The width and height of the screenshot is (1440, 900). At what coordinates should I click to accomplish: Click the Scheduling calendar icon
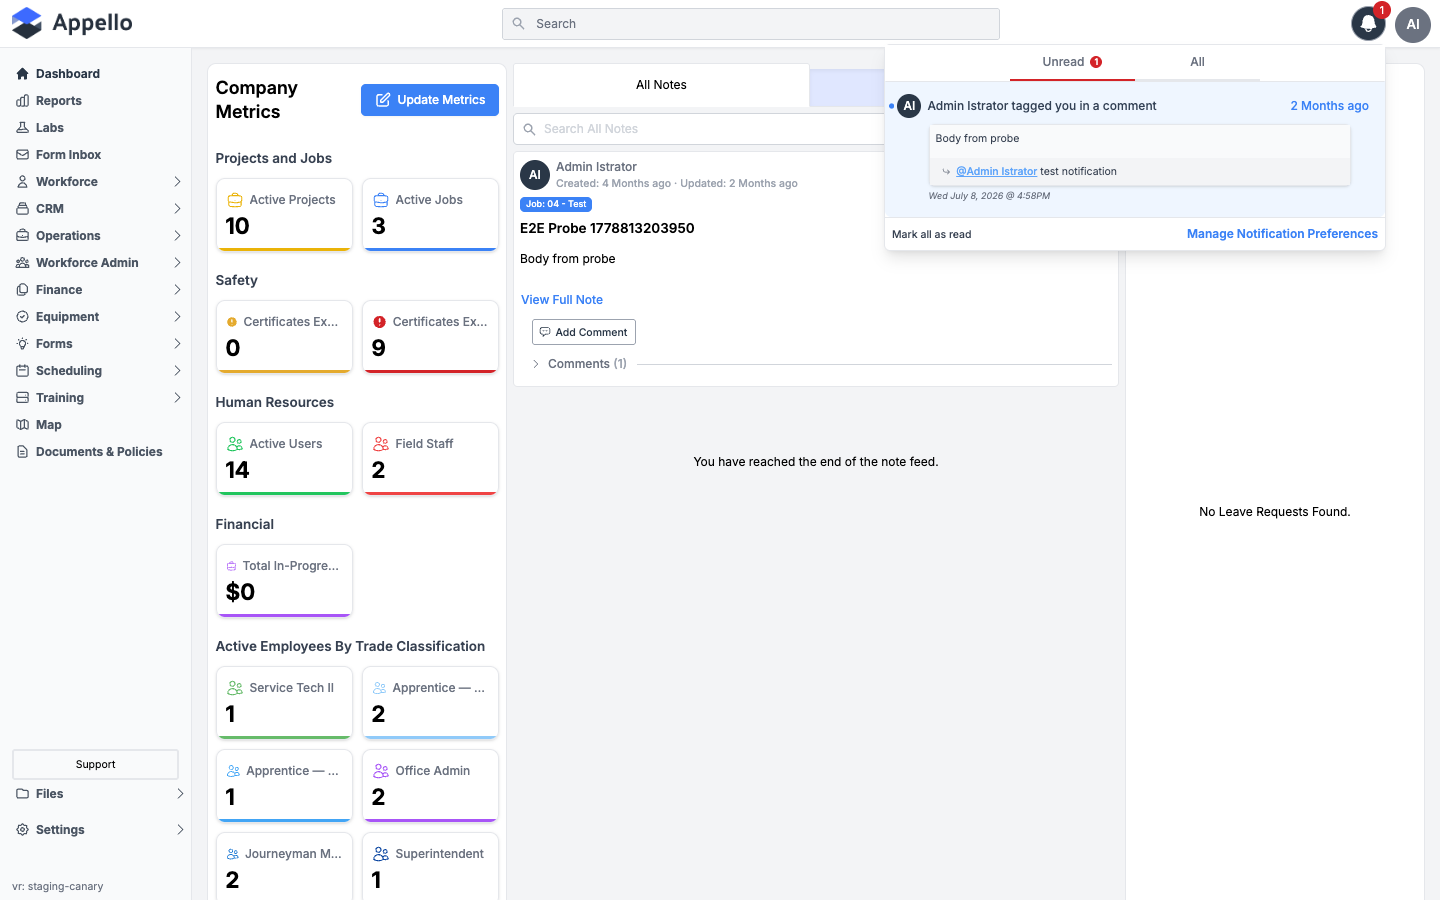(x=22, y=371)
